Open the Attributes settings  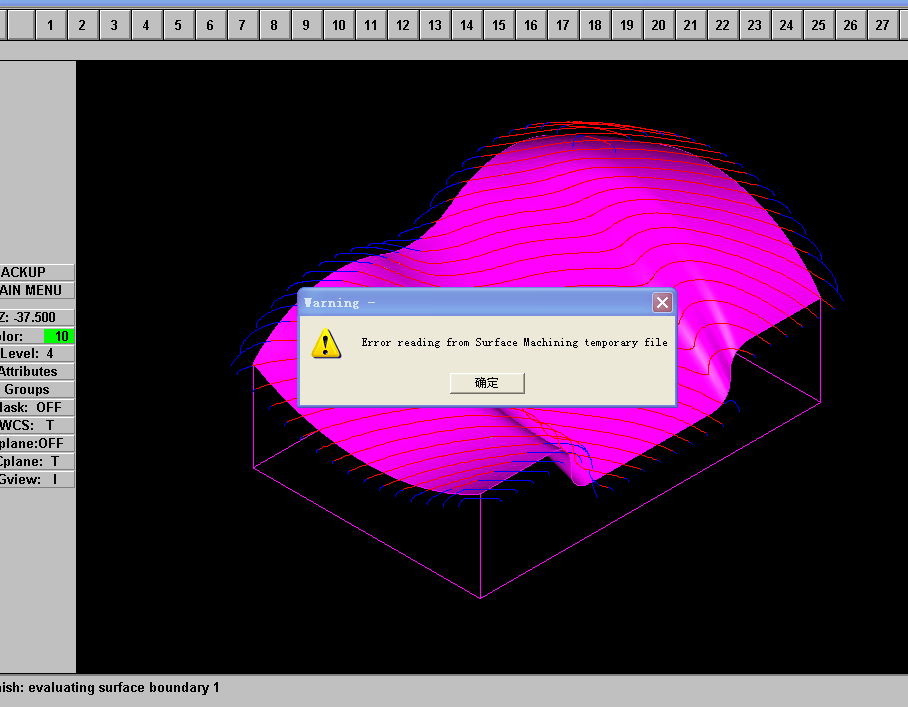pyautogui.click(x=37, y=371)
